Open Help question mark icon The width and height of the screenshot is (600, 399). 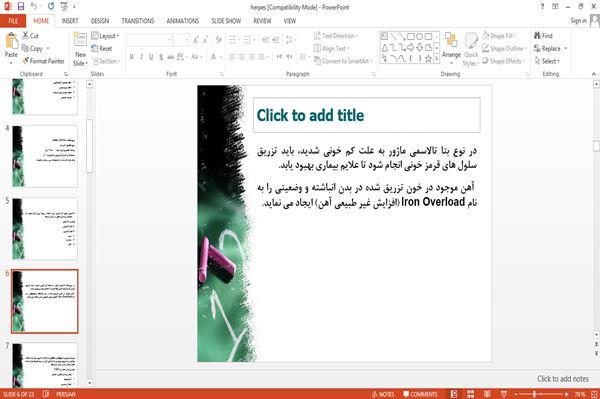click(x=542, y=7)
